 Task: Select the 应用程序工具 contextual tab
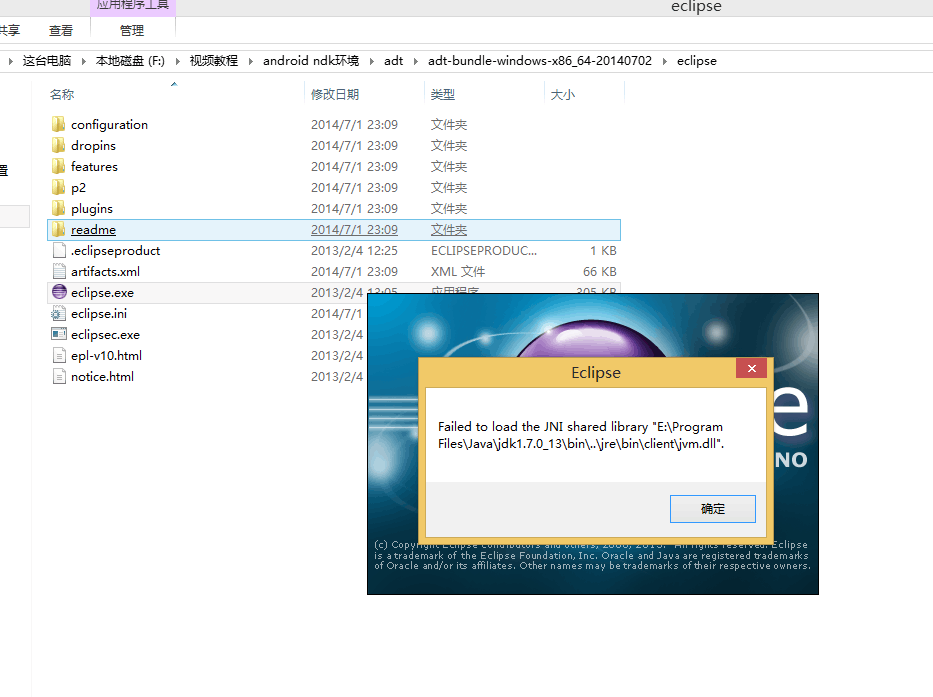[133, 6]
